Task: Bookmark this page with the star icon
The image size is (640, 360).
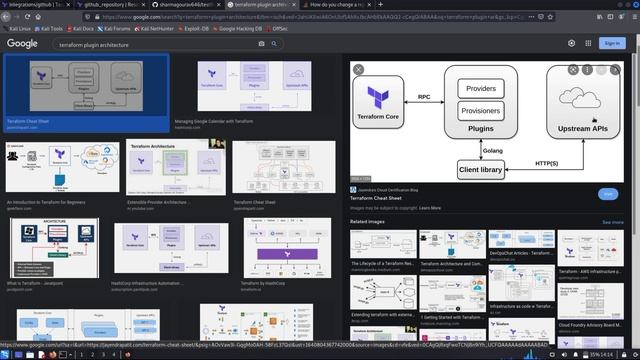Action: click(550, 17)
